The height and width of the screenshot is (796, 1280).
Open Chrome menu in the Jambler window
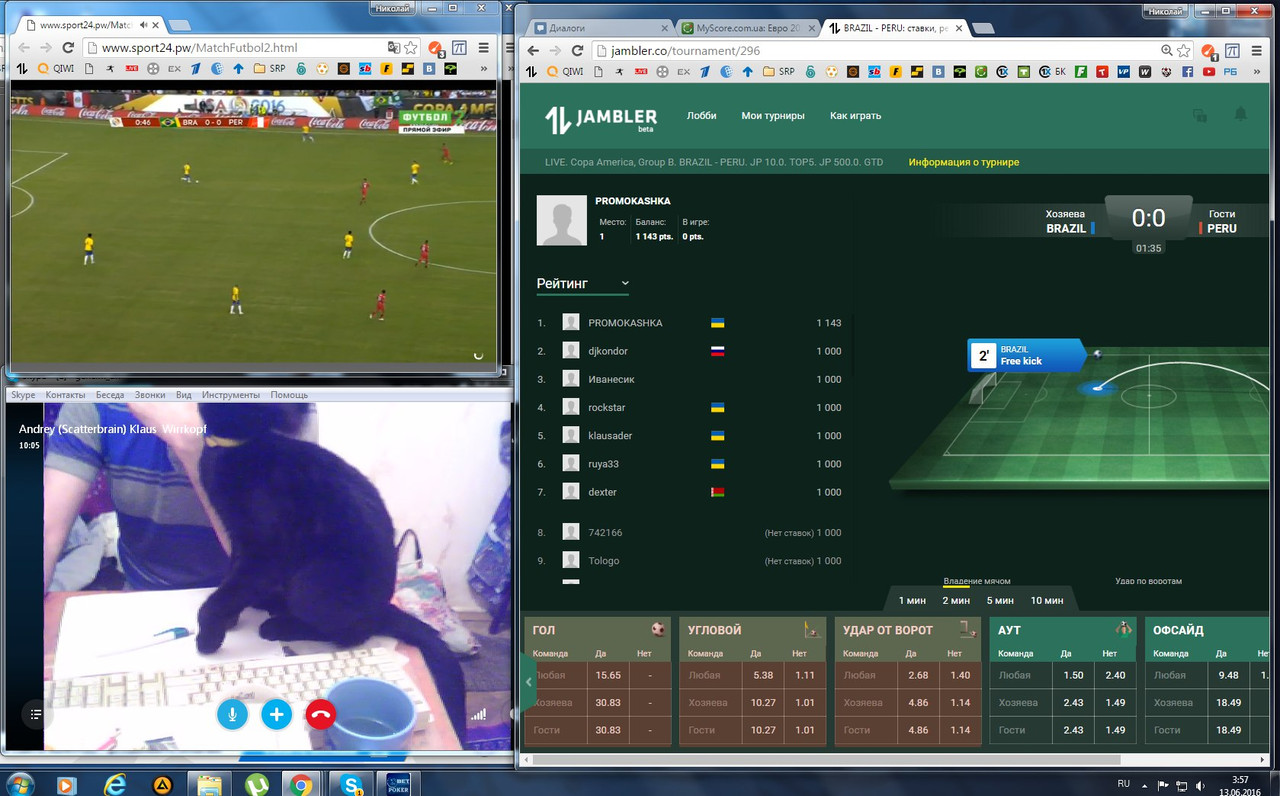pos(1258,50)
